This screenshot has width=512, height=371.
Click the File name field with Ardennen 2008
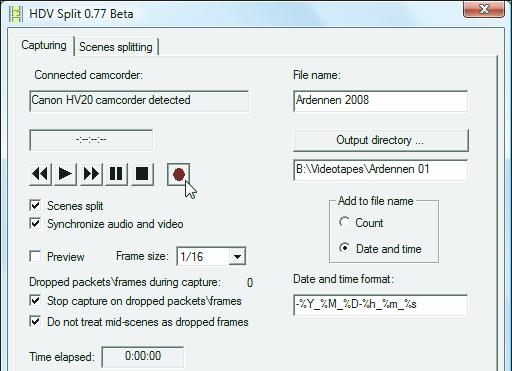(381, 101)
